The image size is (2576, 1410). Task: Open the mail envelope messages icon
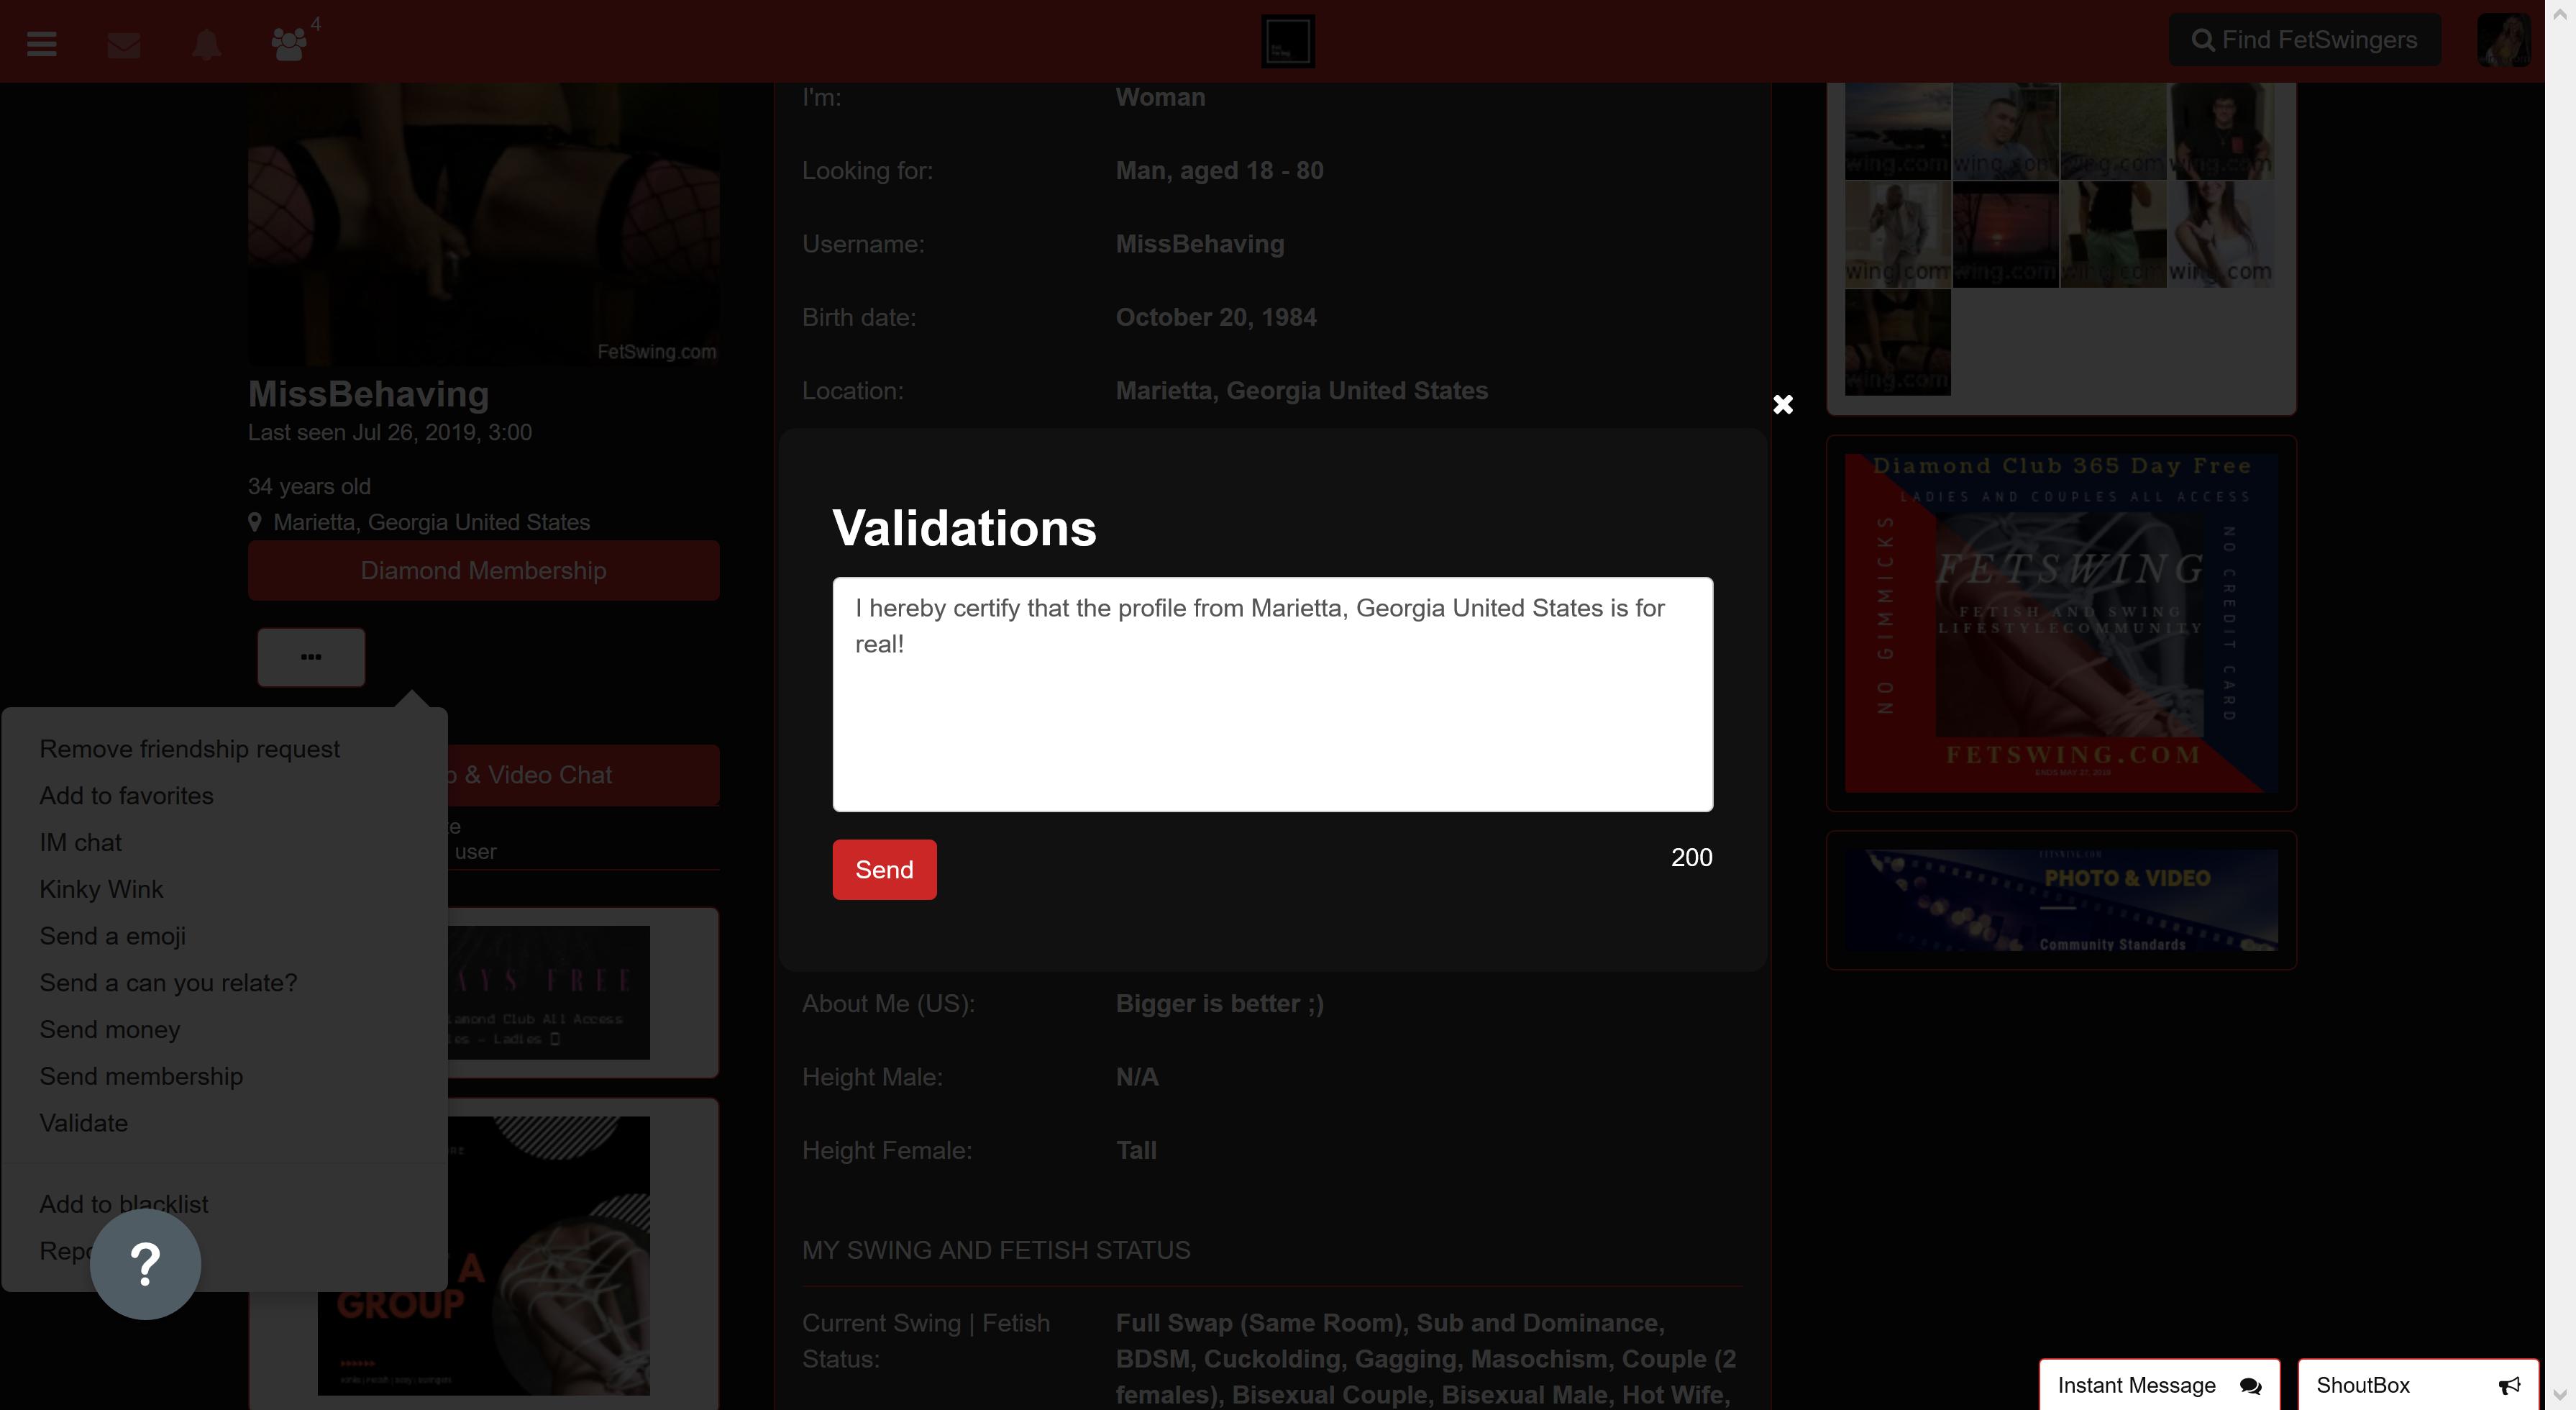coord(123,44)
